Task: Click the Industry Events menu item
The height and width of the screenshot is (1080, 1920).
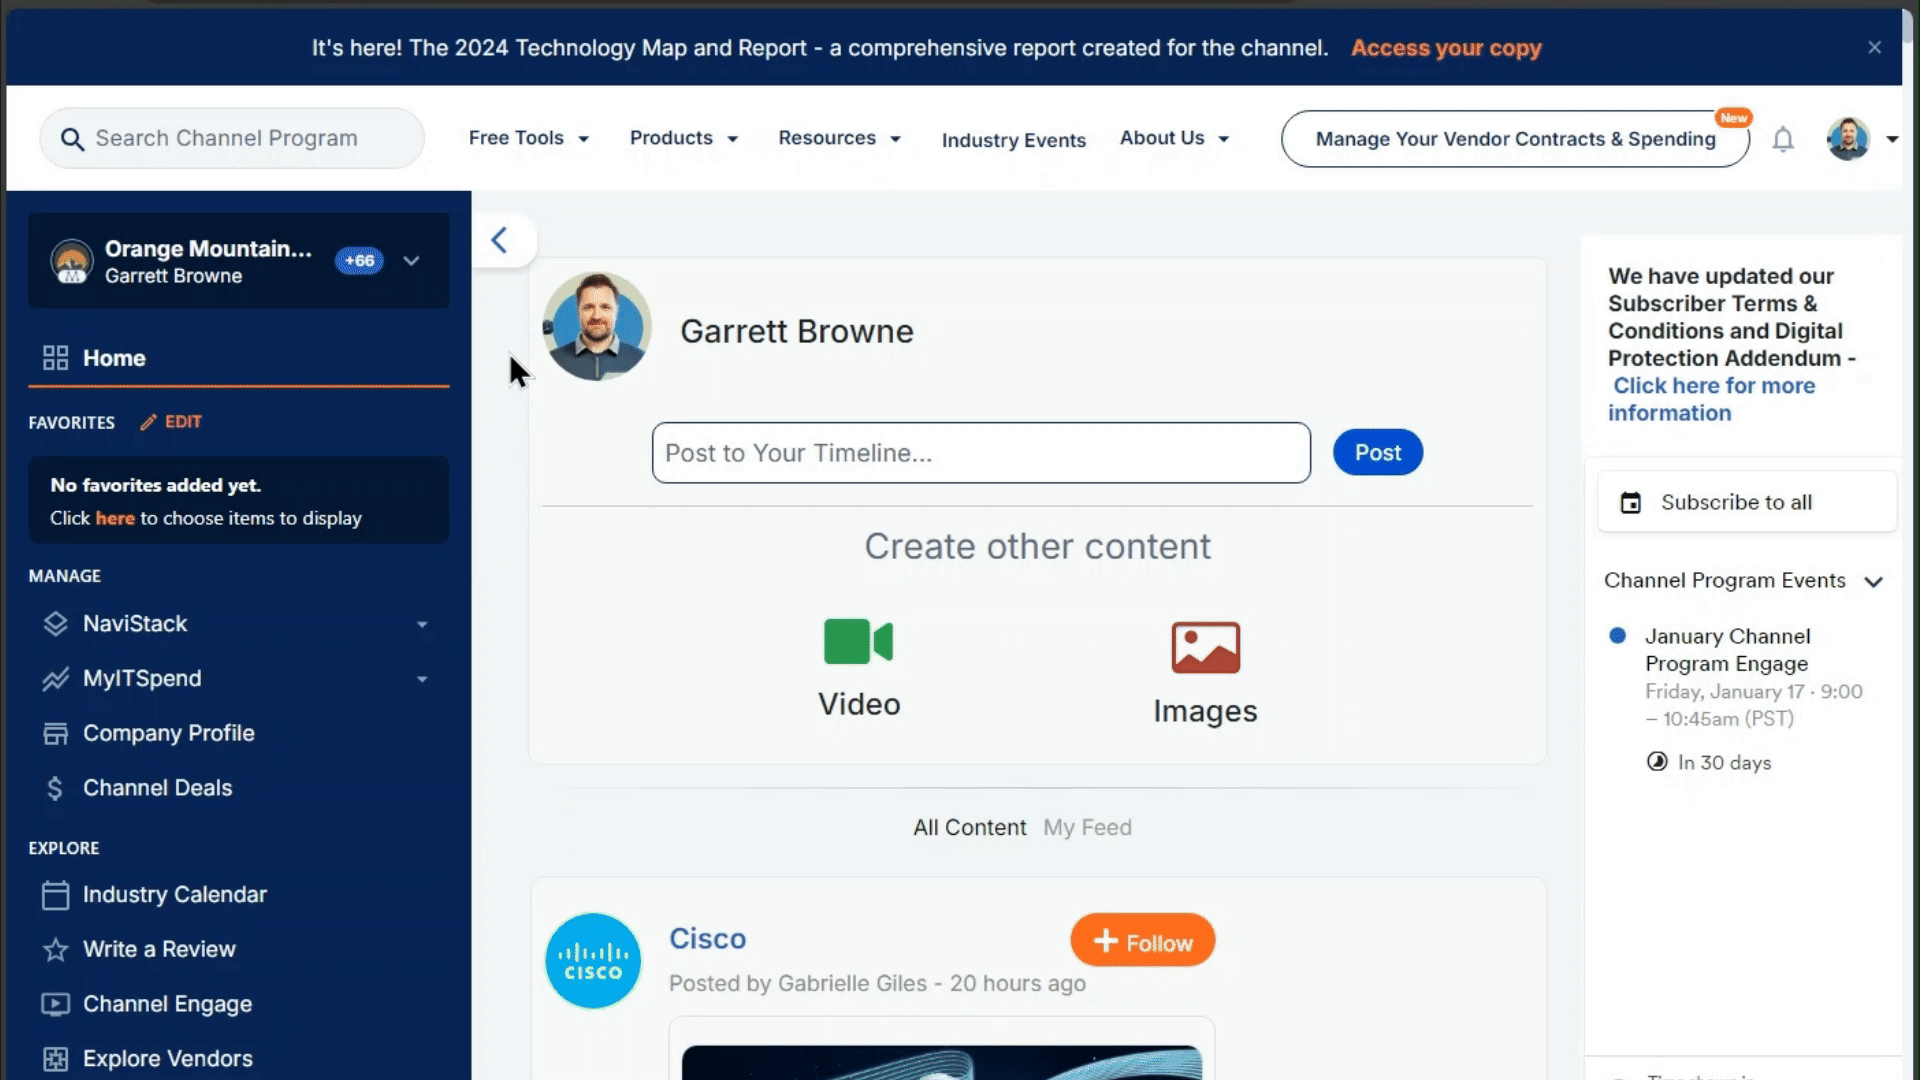Action: coord(1014,140)
